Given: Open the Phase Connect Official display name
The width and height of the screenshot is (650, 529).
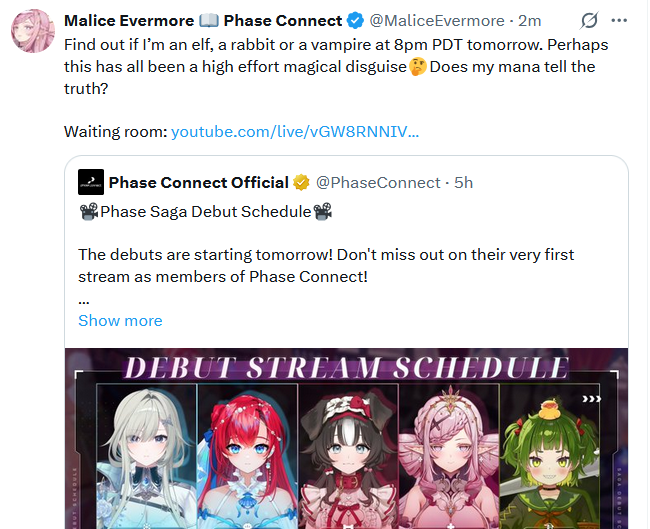Looking at the screenshot, I should [198, 182].
